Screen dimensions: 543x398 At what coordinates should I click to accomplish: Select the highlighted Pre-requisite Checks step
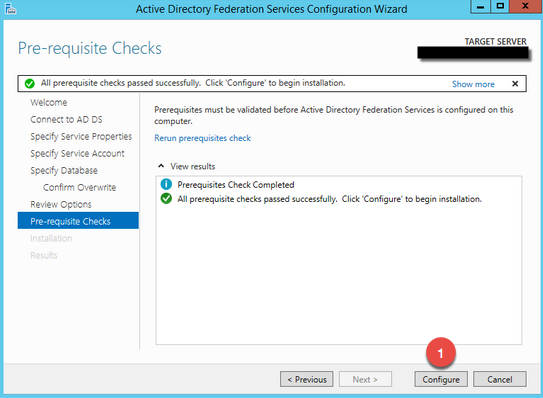[78, 221]
